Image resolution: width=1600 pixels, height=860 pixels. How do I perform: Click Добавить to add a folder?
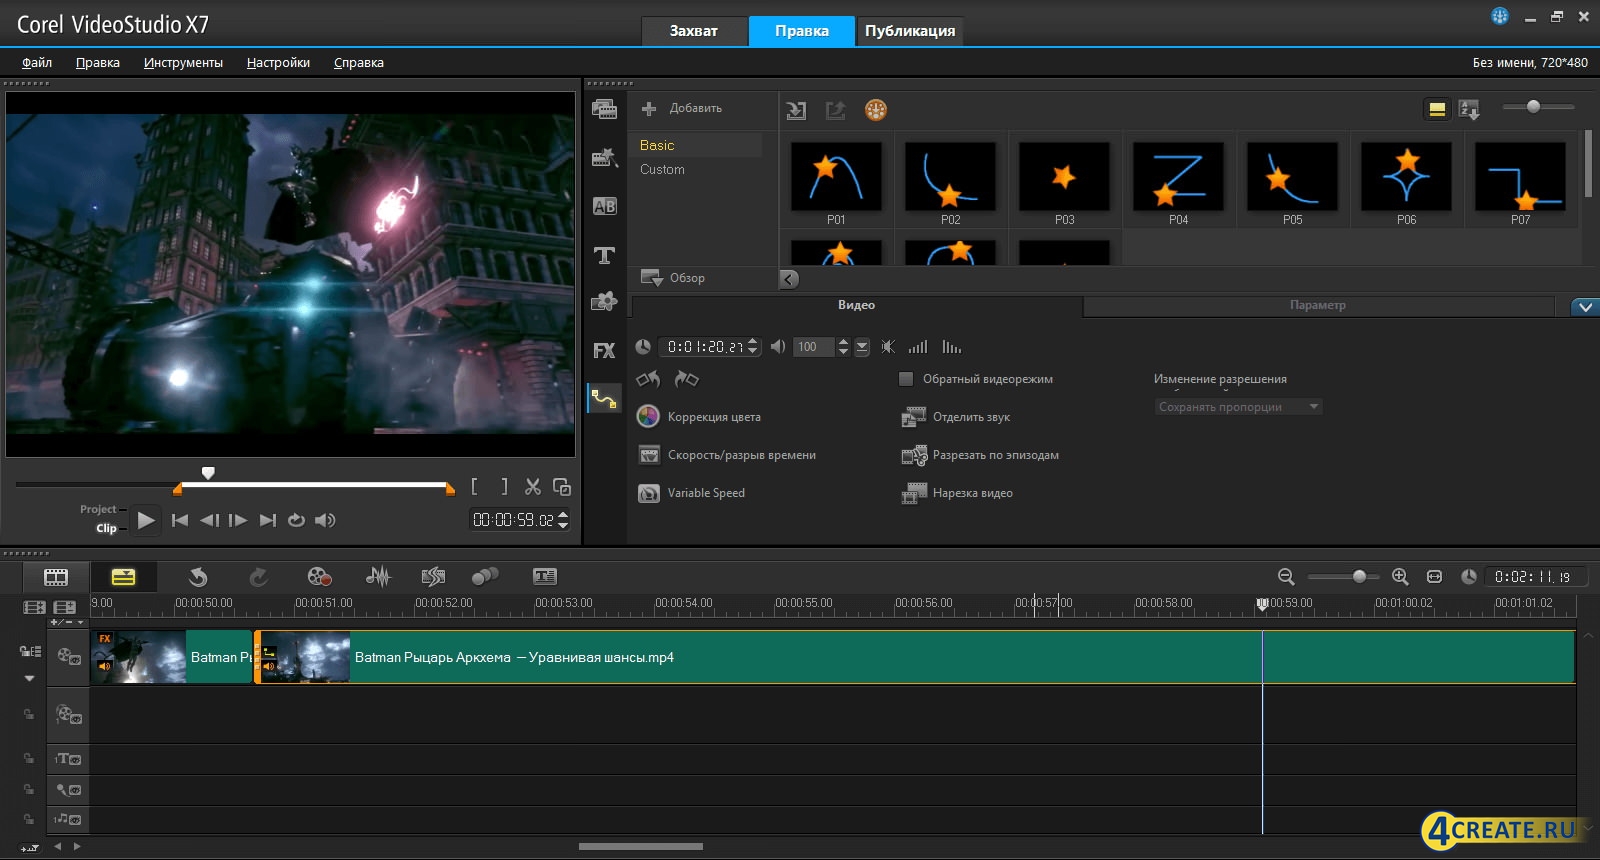click(682, 108)
